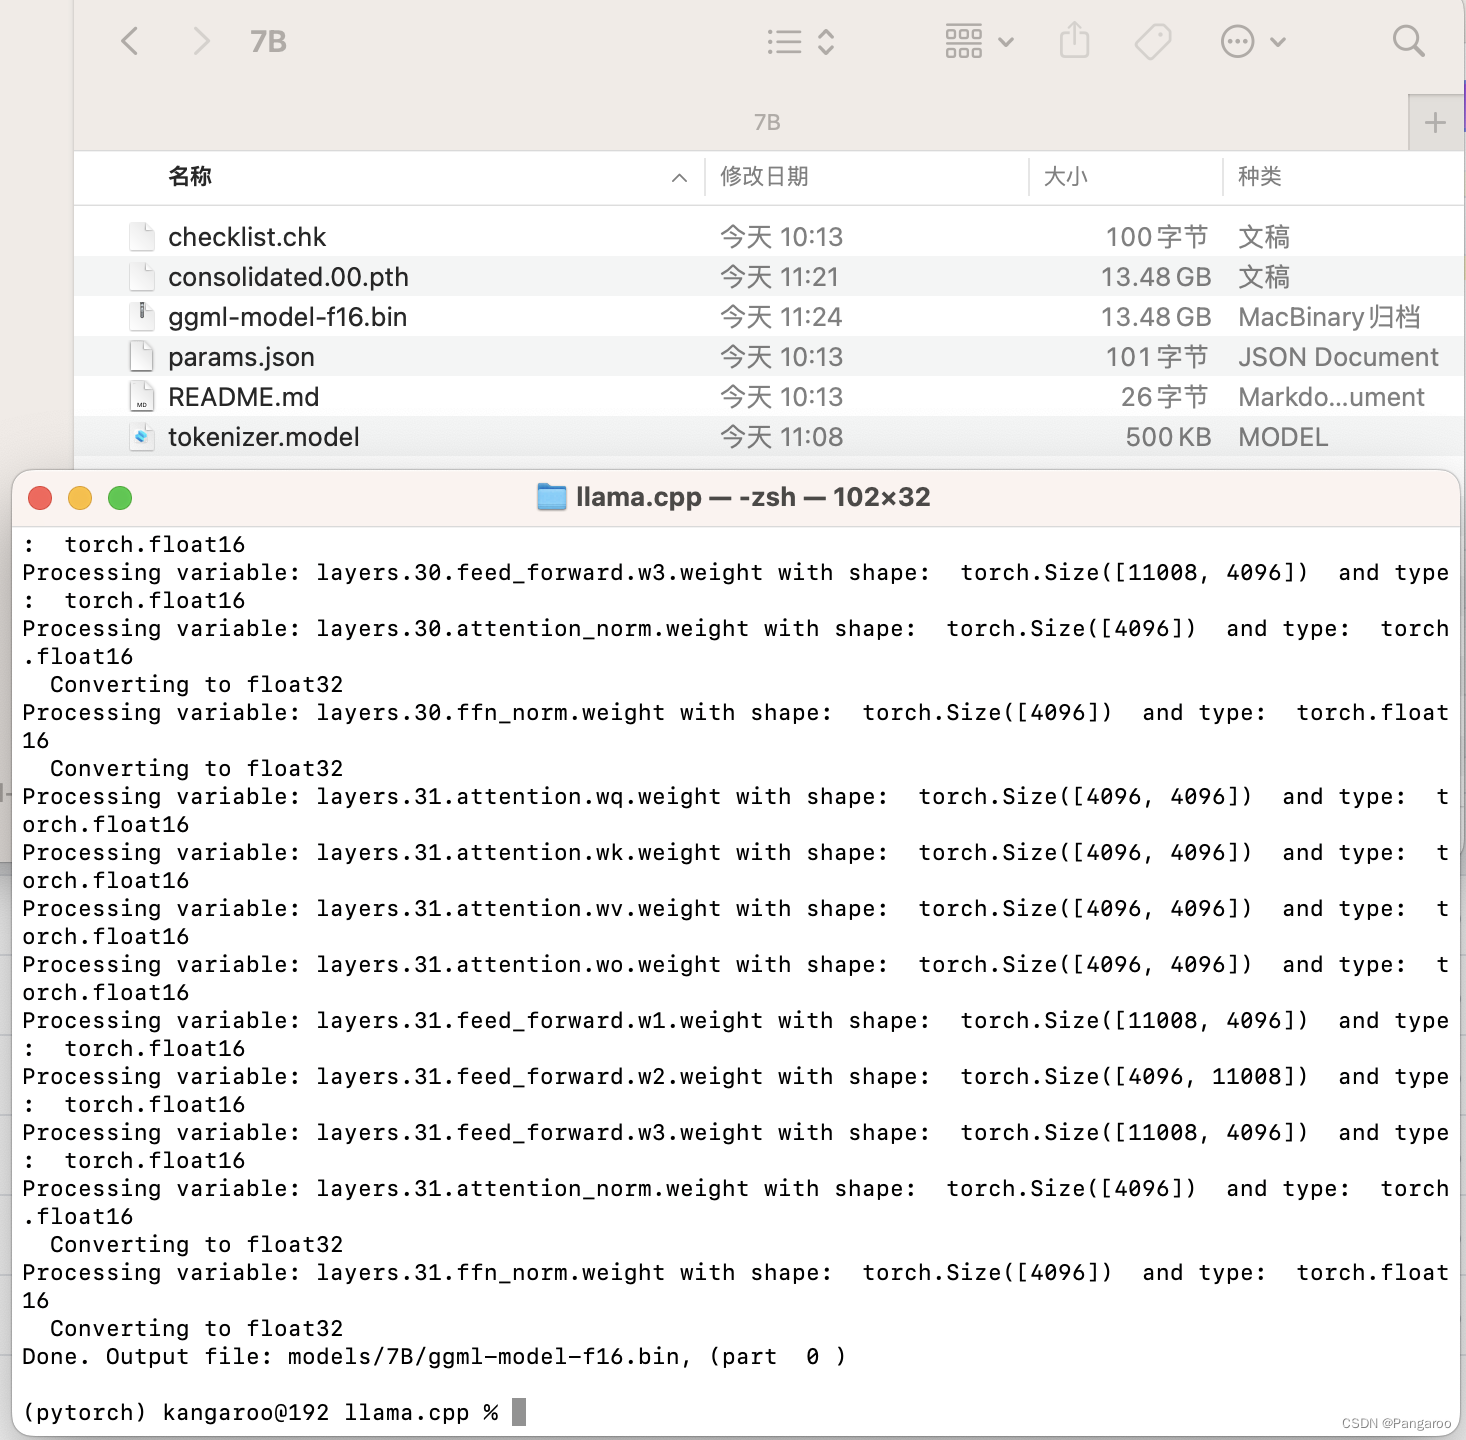Viewport: 1466px width, 1440px height.
Task: Close the llama.cpp terminal window
Action: 40,498
